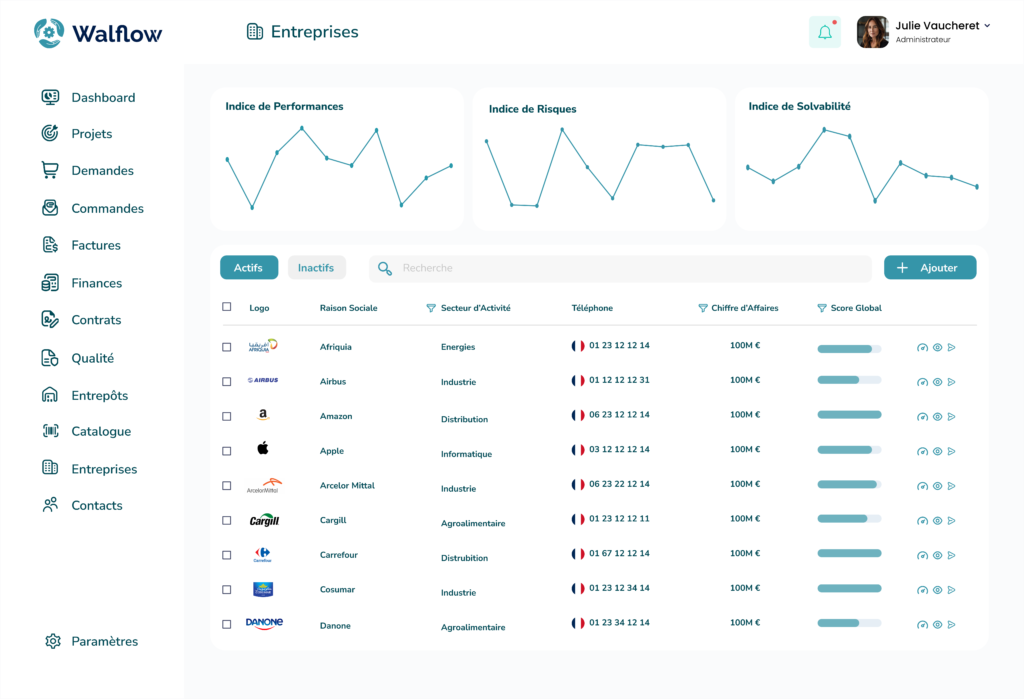Image resolution: width=1024 pixels, height=699 pixels.
Task: Select all rows with the header checkbox
Action: pyautogui.click(x=226, y=307)
